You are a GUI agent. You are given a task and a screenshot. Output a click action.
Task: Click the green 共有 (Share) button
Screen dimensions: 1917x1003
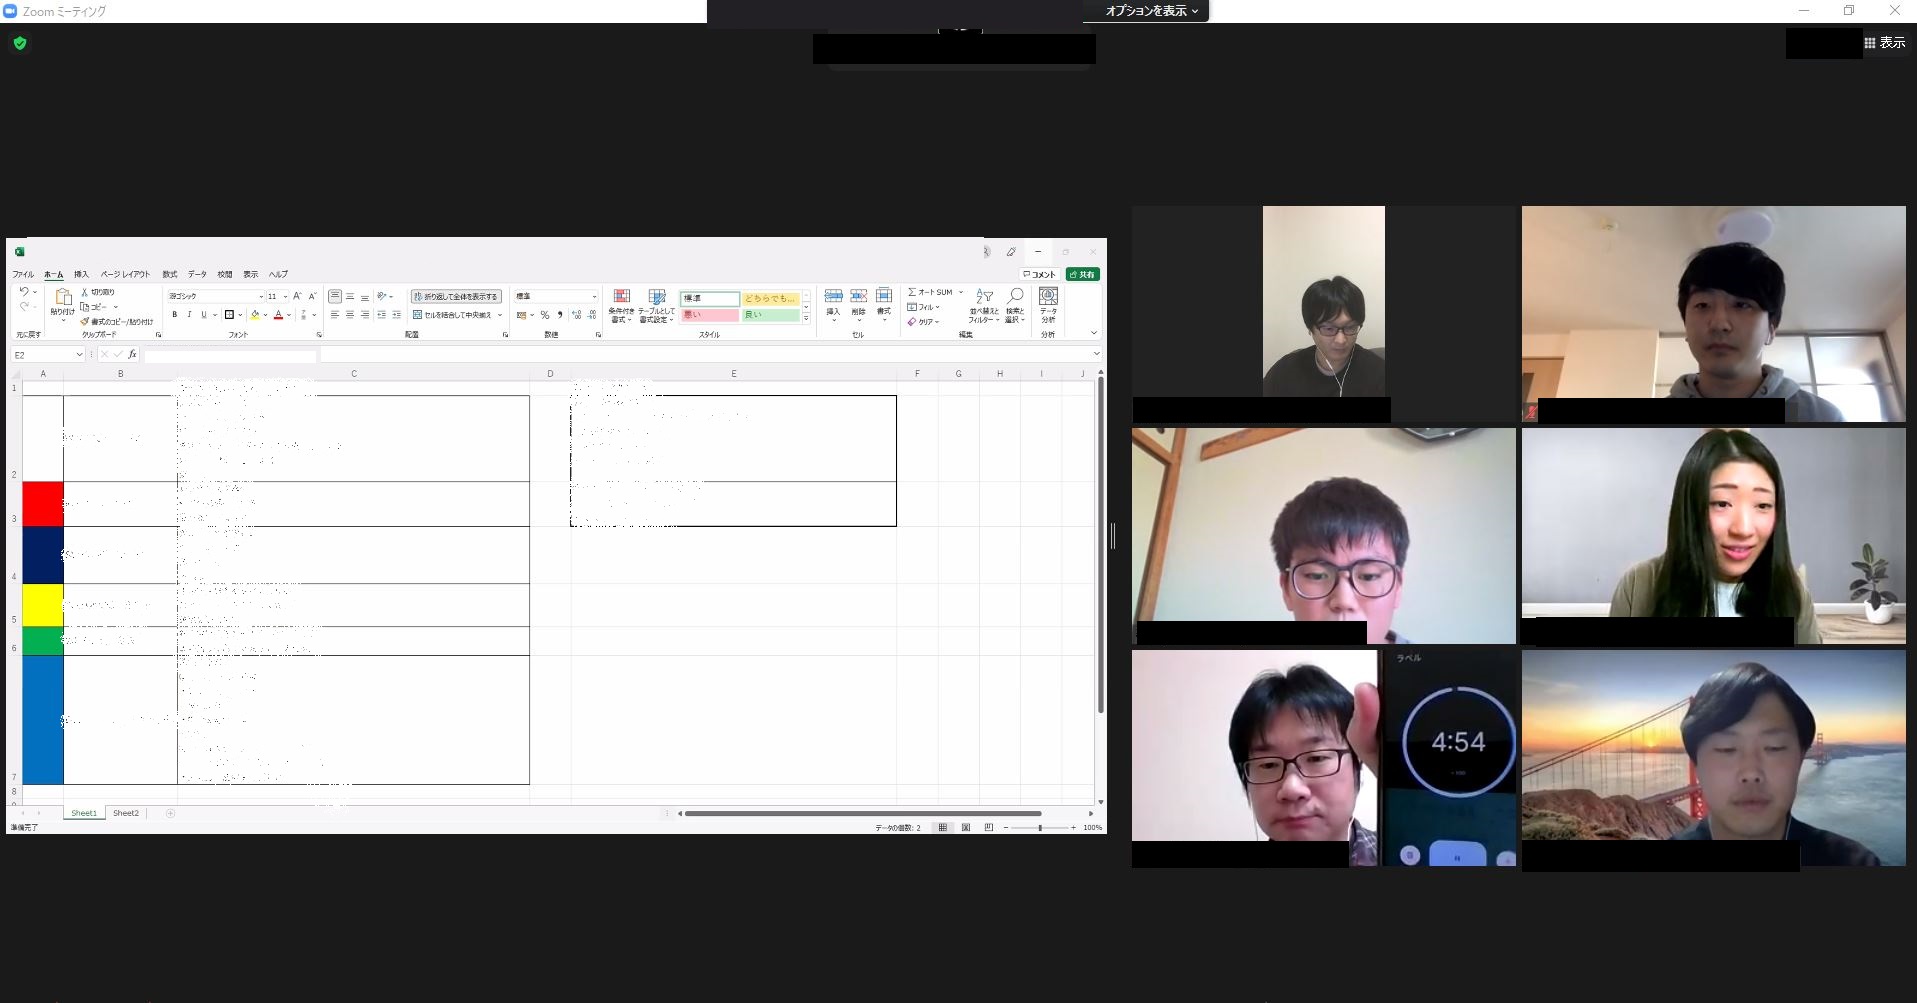[x=1082, y=274]
